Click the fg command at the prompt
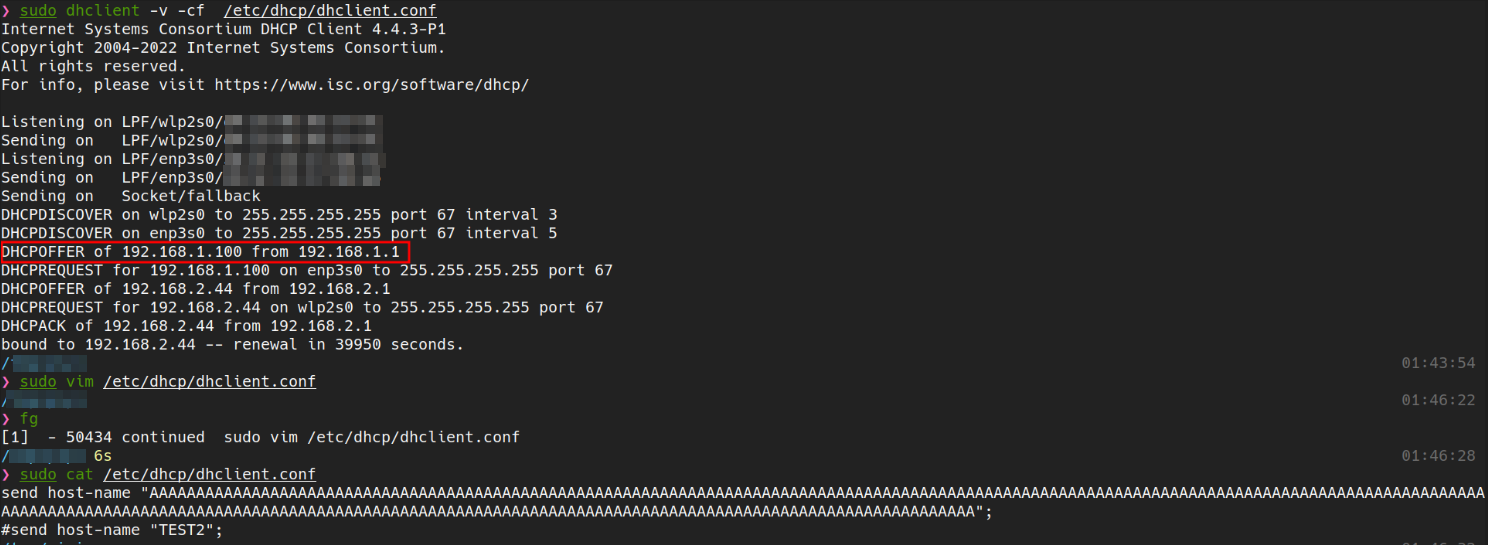 tap(29, 419)
